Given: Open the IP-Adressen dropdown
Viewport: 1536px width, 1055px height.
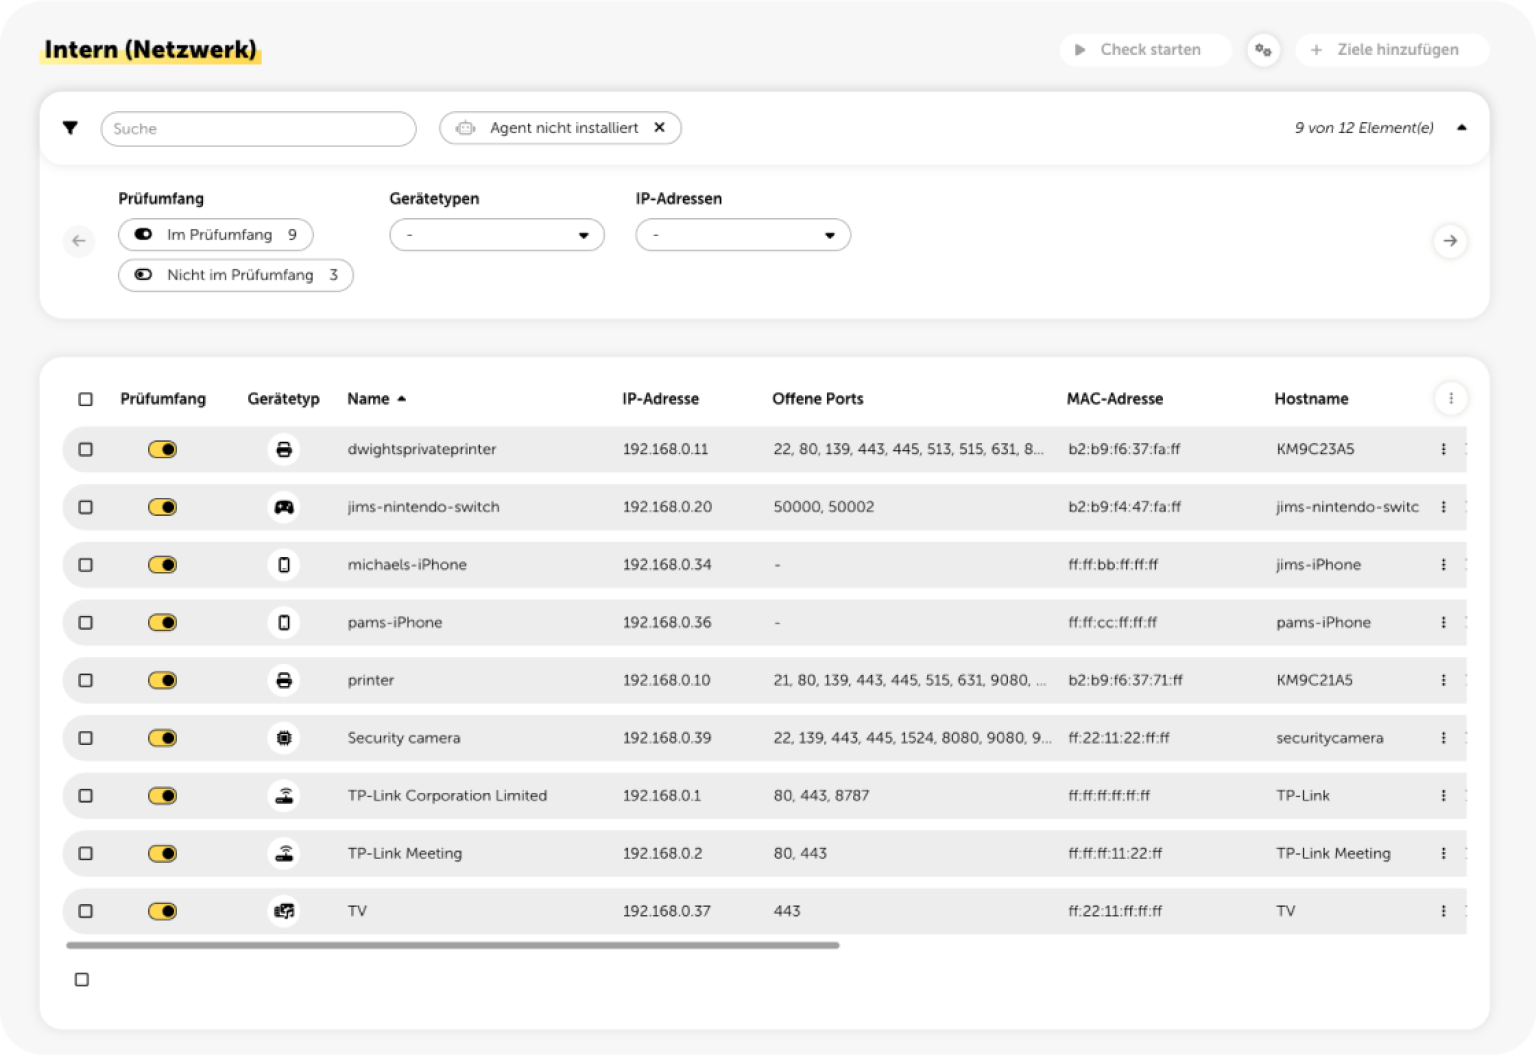Looking at the screenshot, I should pos(743,235).
